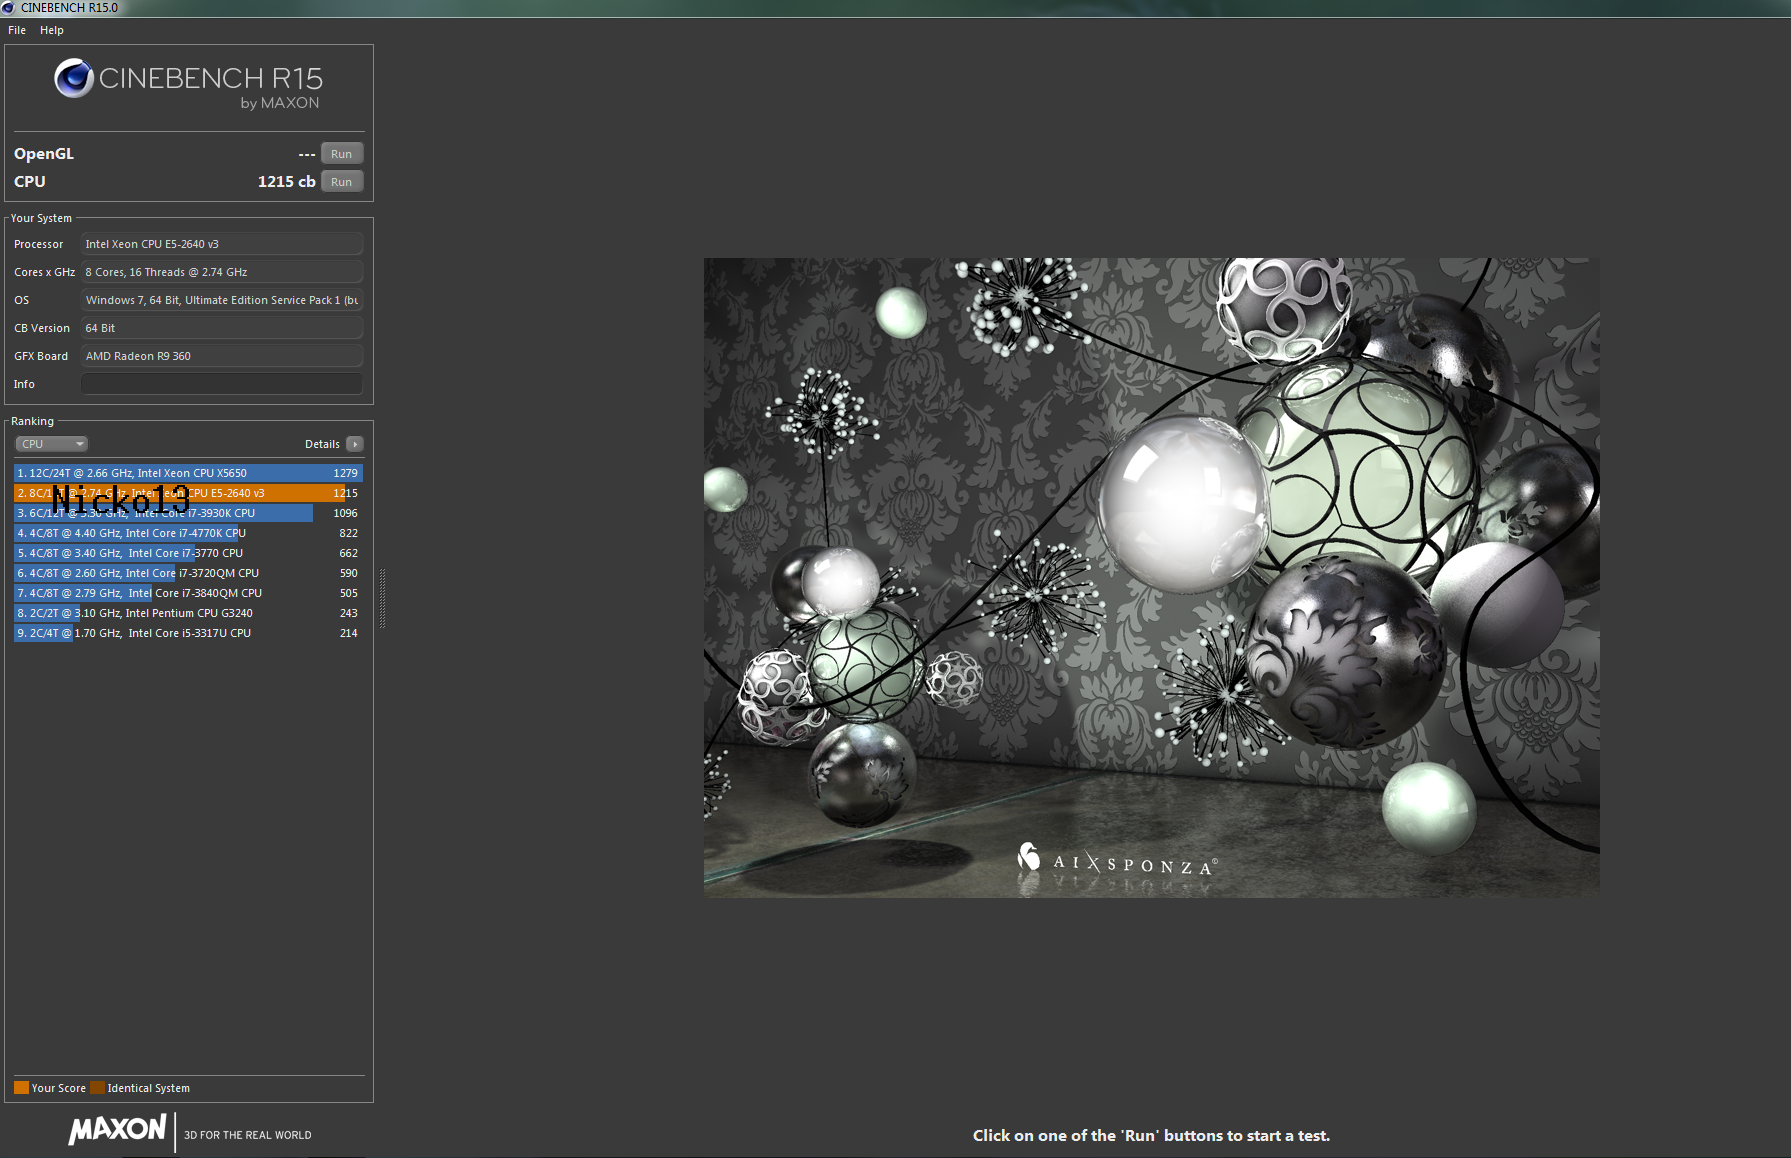
Task: Run the CPU benchmark test
Action: pos(342,182)
